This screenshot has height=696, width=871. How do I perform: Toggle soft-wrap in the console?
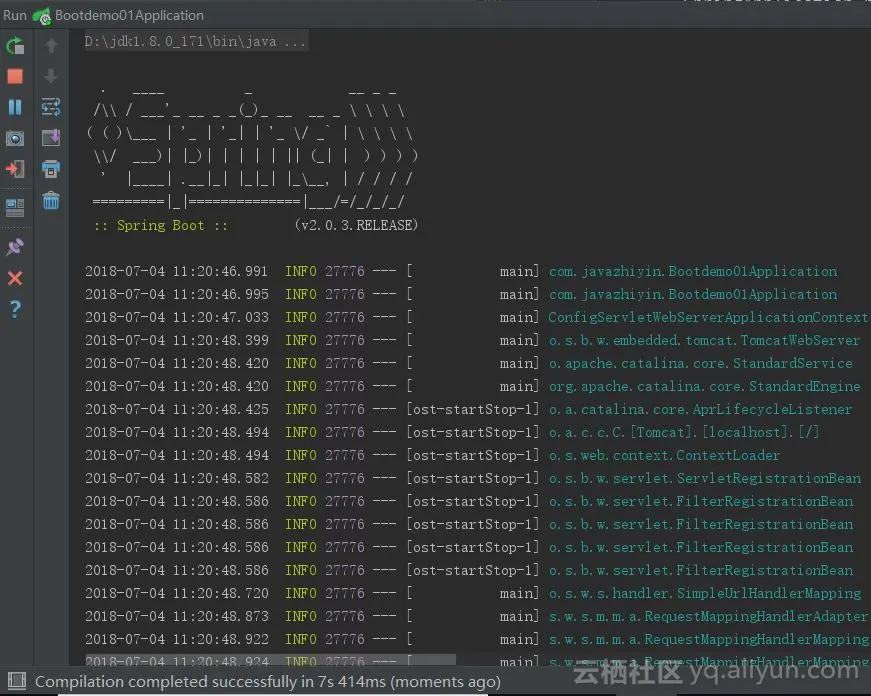pos(51,107)
